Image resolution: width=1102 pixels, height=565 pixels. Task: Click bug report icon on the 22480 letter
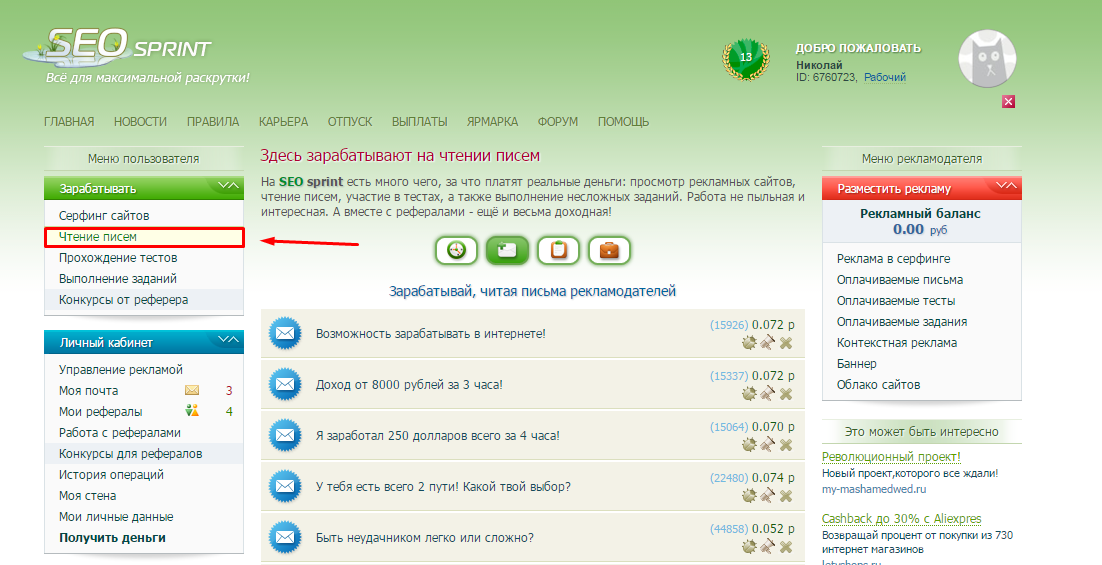[x=749, y=495]
